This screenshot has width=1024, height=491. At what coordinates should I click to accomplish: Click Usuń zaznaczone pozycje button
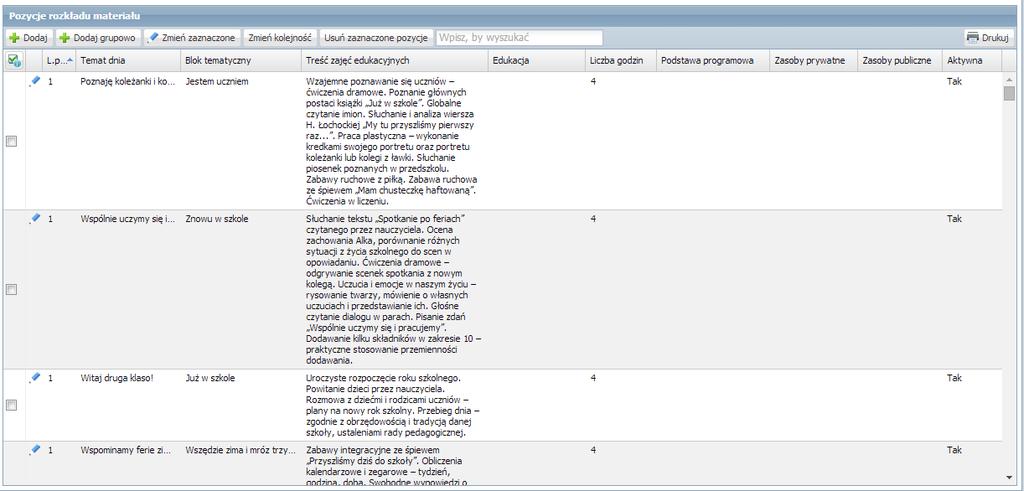376,38
